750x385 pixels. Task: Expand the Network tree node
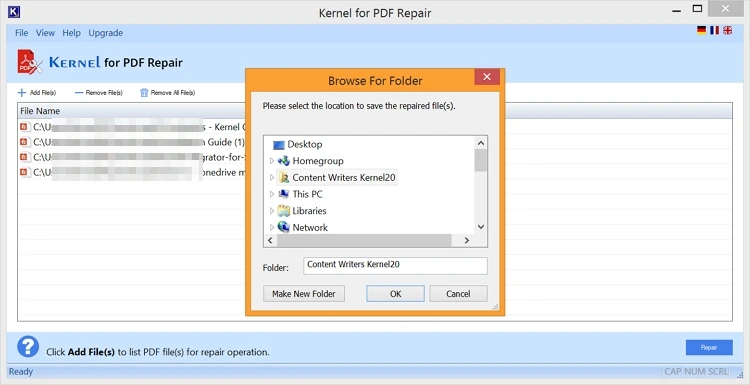click(x=272, y=228)
